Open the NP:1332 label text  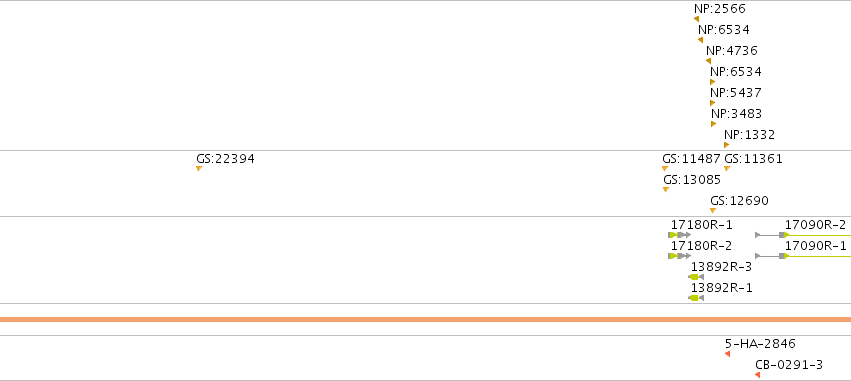pos(750,135)
